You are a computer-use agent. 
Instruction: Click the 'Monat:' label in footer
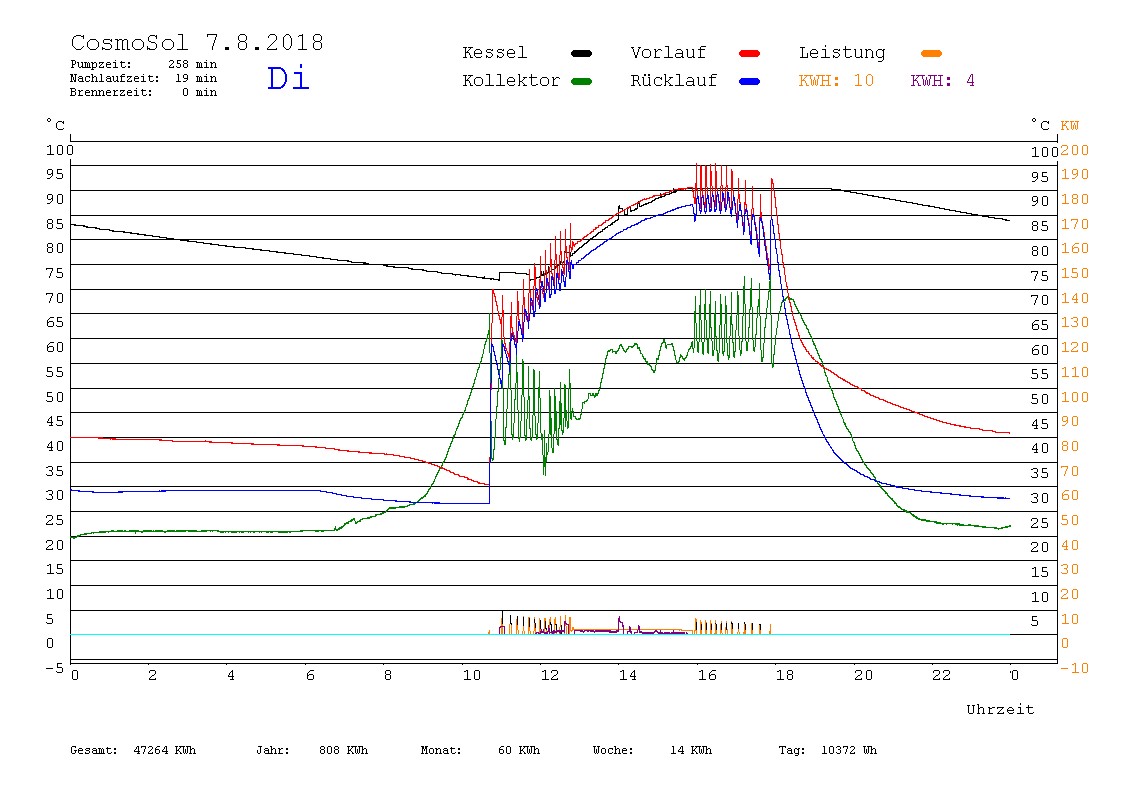441,750
